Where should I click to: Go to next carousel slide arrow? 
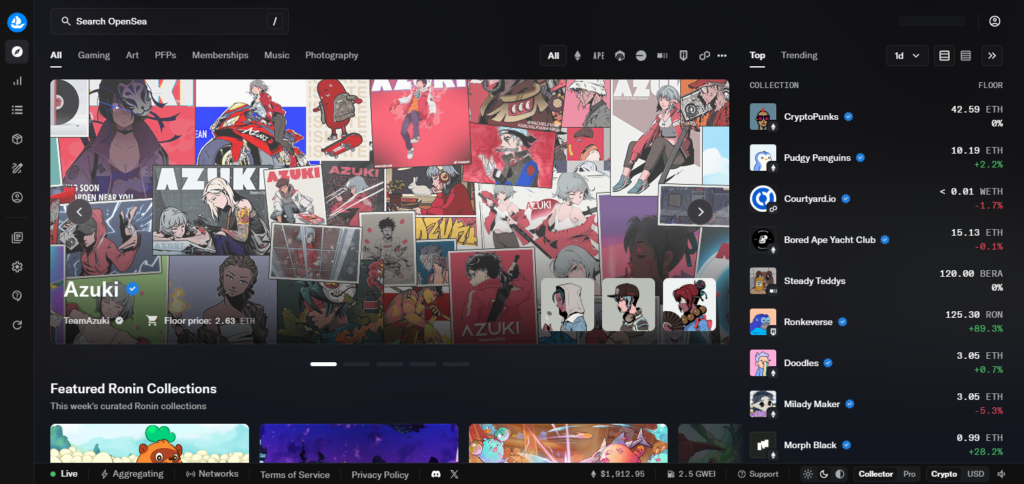[x=700, y=212]
